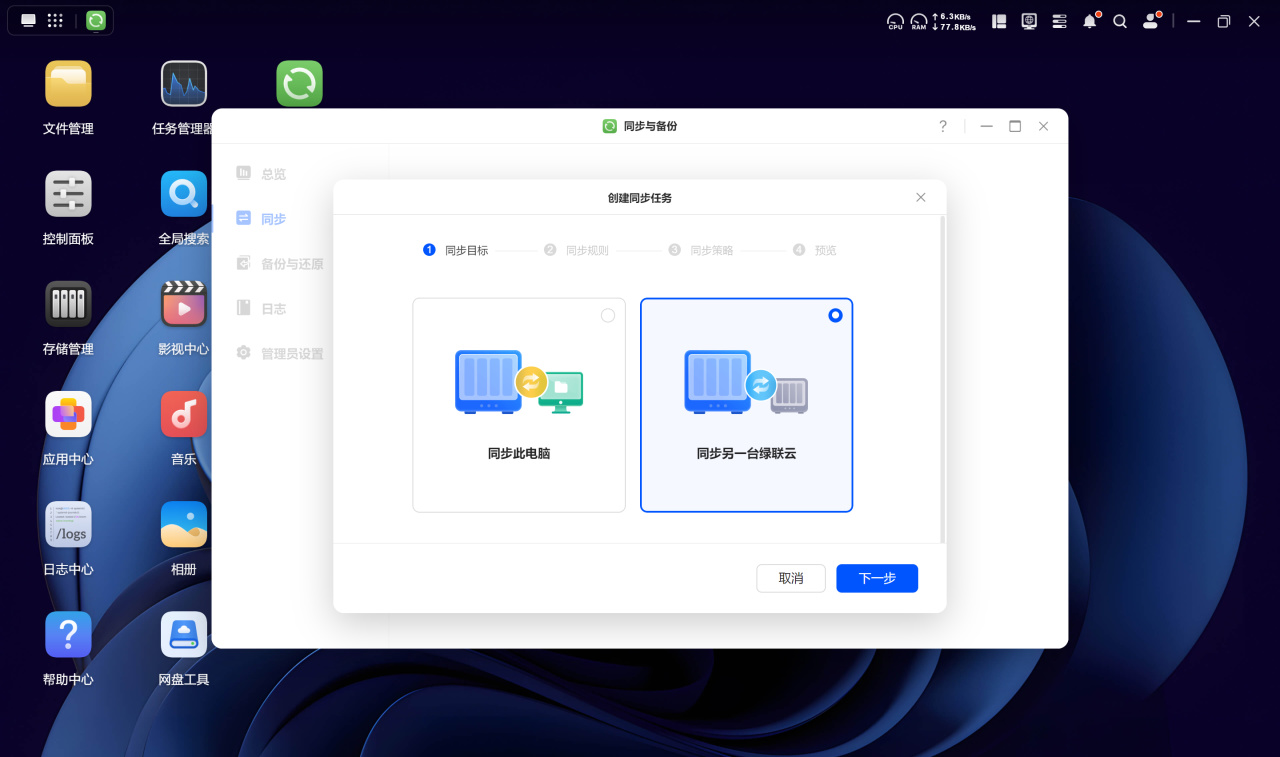This screenshot has height=757, width=1280.
Task: Click the 同步规则 step 2 label
Action: pyautogui.click(x=587, y=250)
